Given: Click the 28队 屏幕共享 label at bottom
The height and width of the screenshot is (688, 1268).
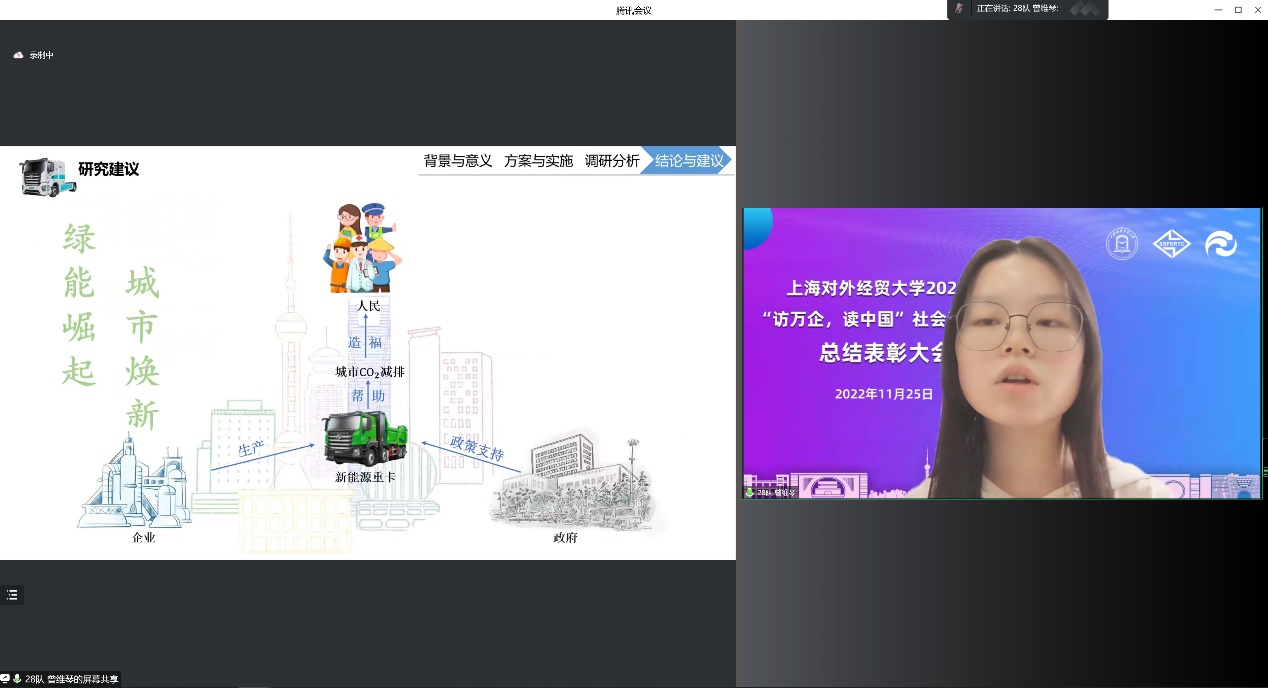Looking at the screenshot, I should (x=71, y=679).
